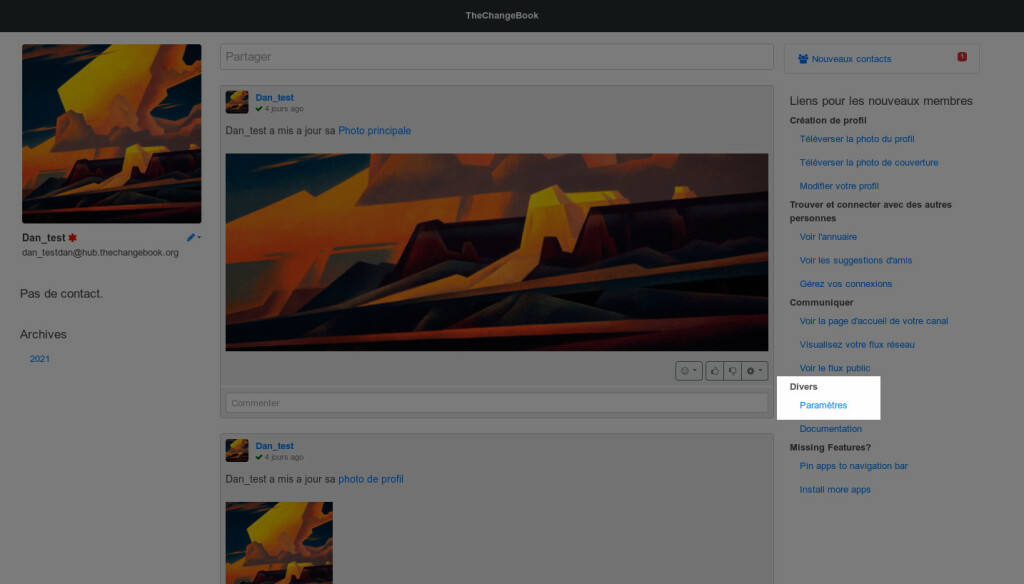
Task: Click the Archives heading
Action: tap(43, 334)
